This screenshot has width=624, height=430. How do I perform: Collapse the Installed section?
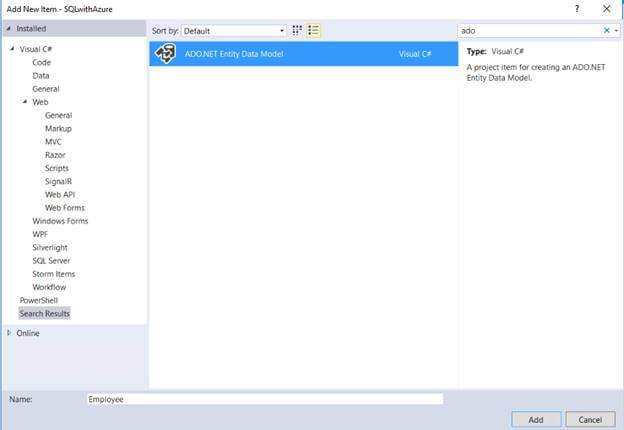click(x=8, y=29)
